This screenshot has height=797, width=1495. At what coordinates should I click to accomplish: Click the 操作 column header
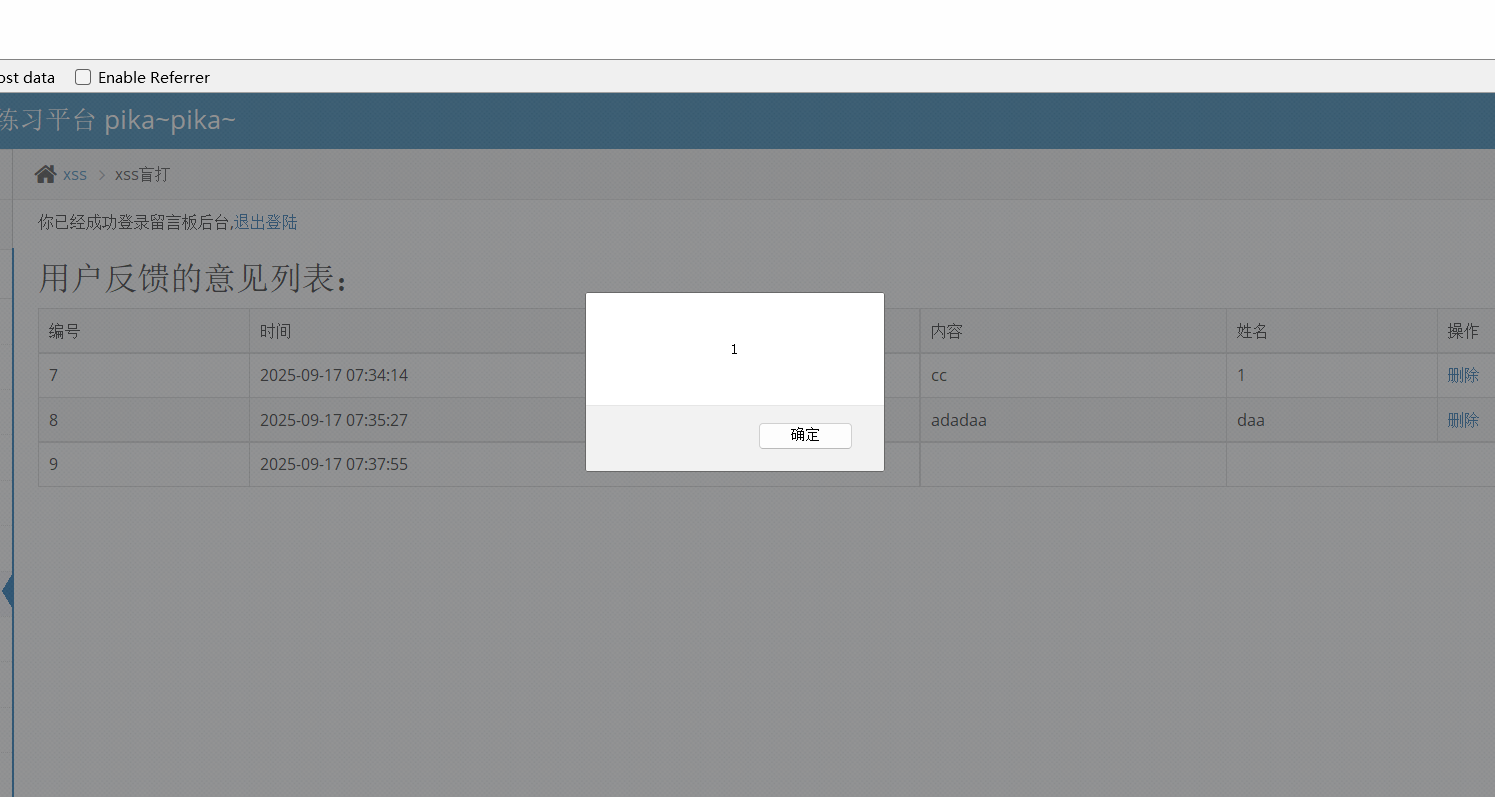coord(1466,331)
